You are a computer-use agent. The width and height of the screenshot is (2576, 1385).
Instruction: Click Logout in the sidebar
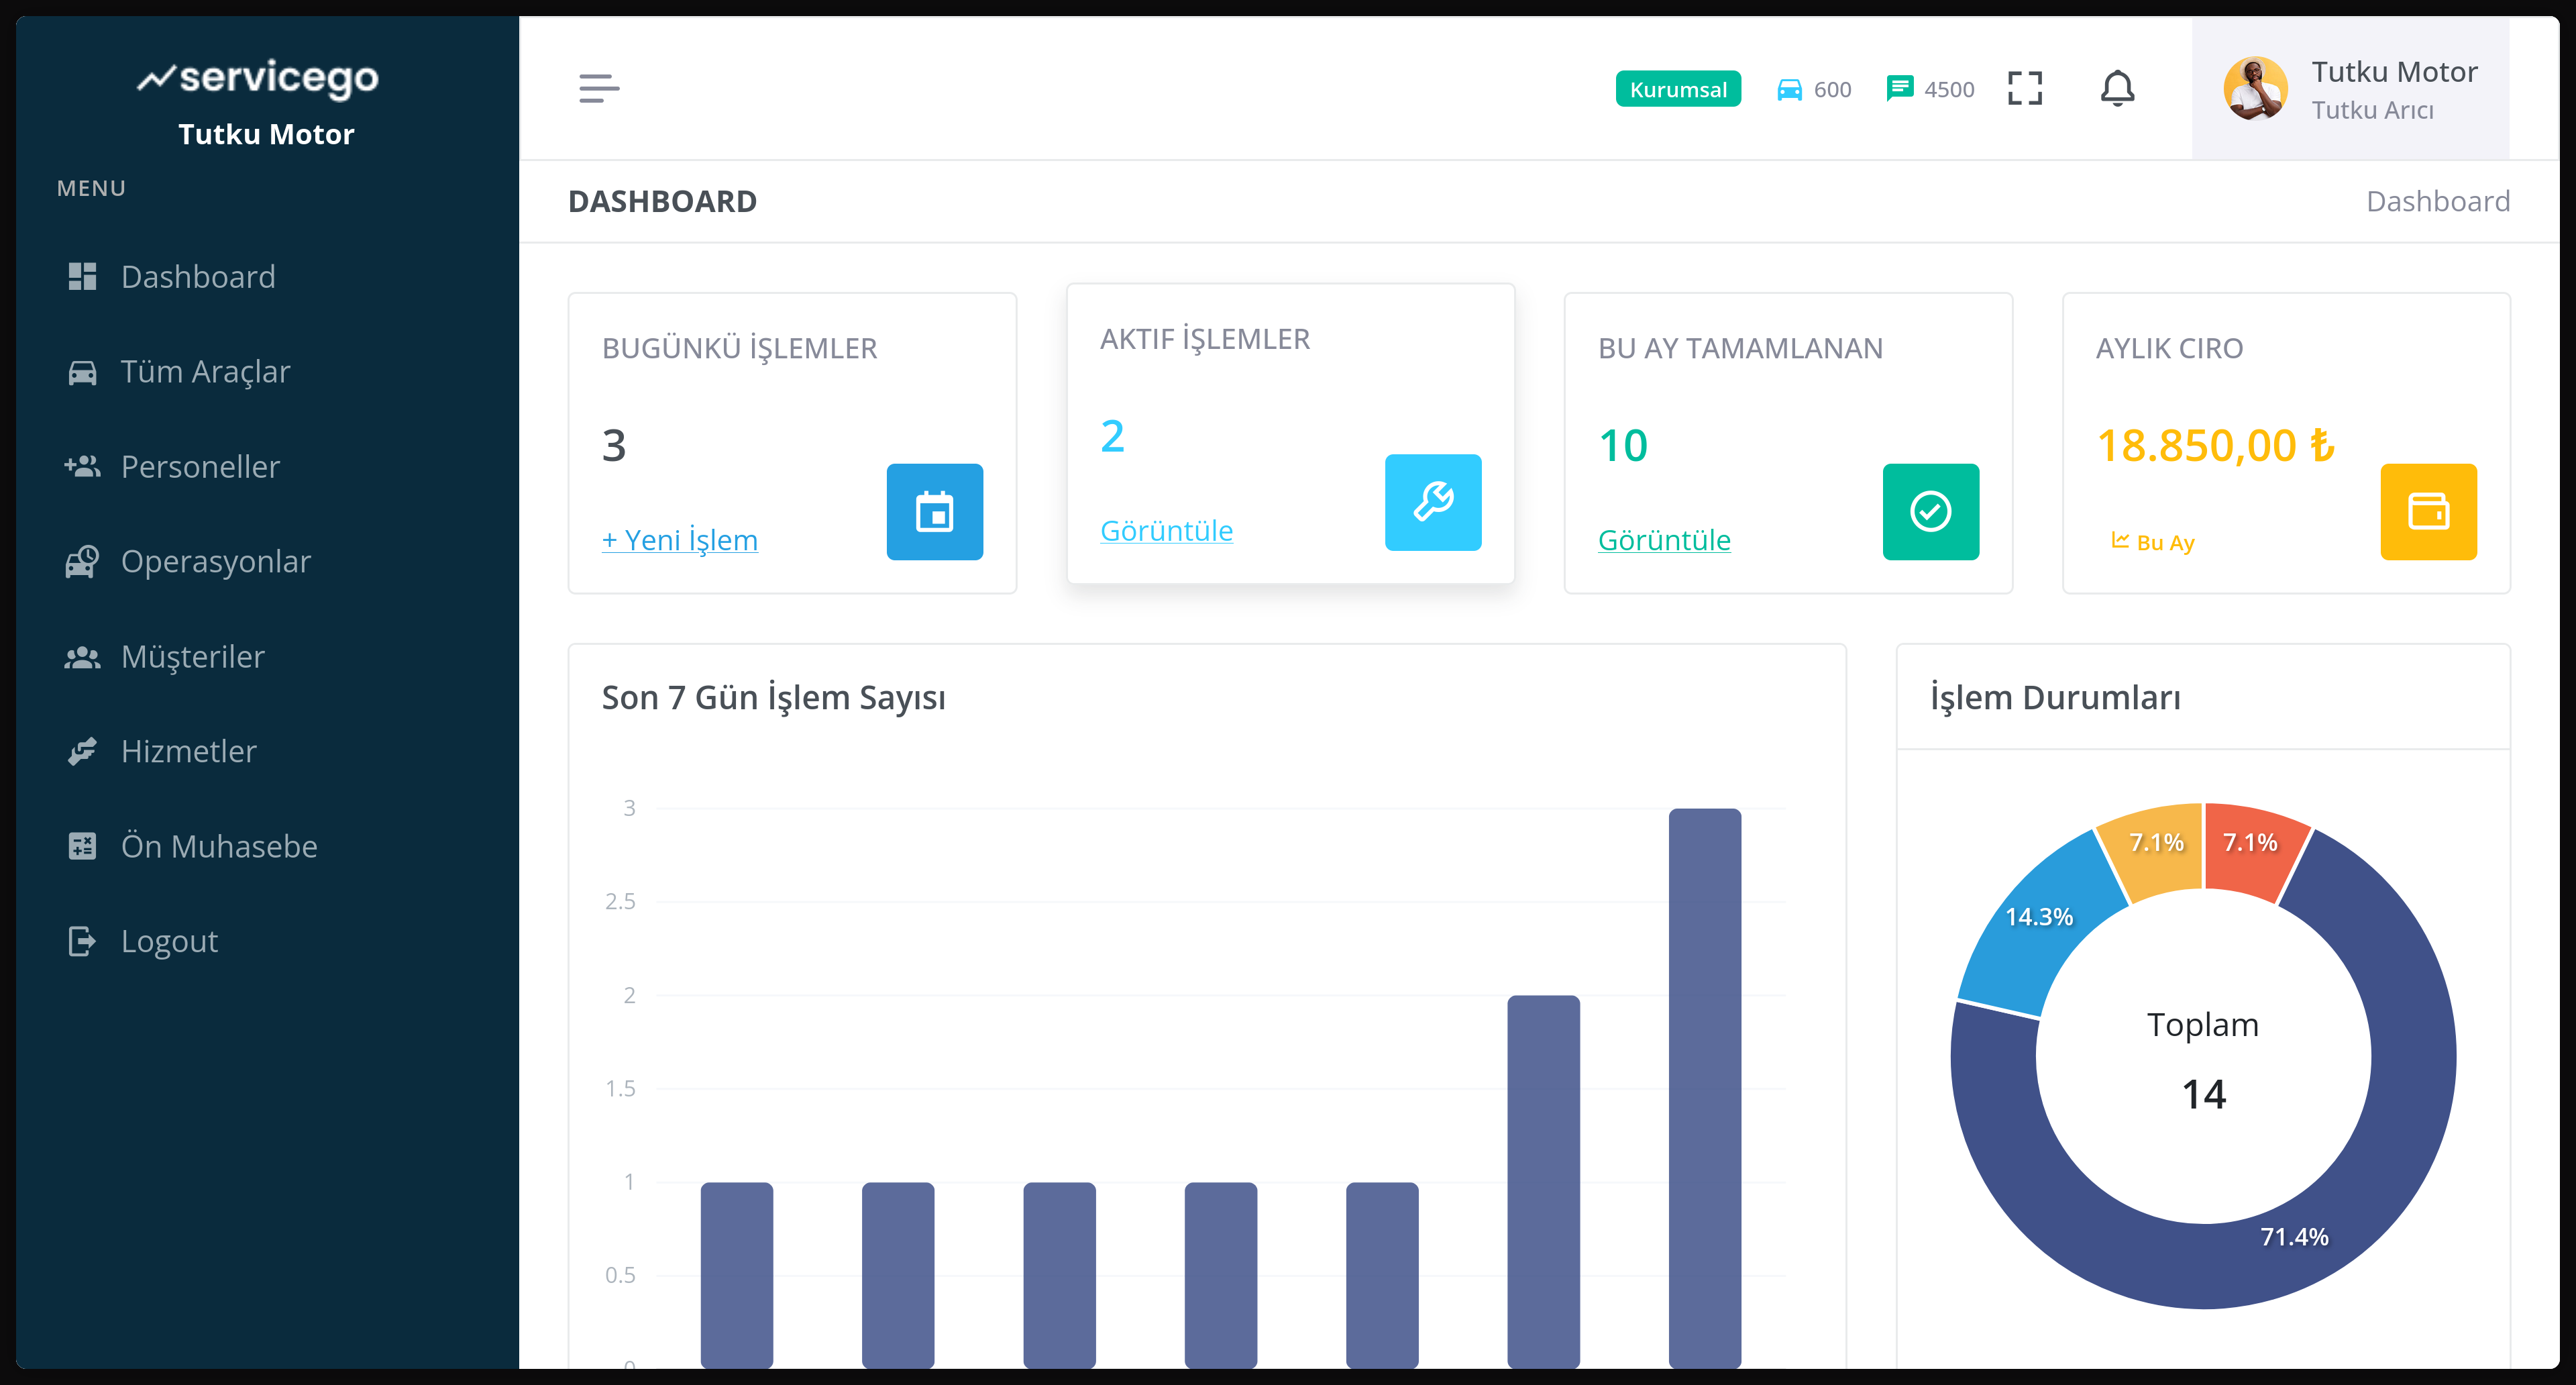pyautogui.click(x=168, y=940)
